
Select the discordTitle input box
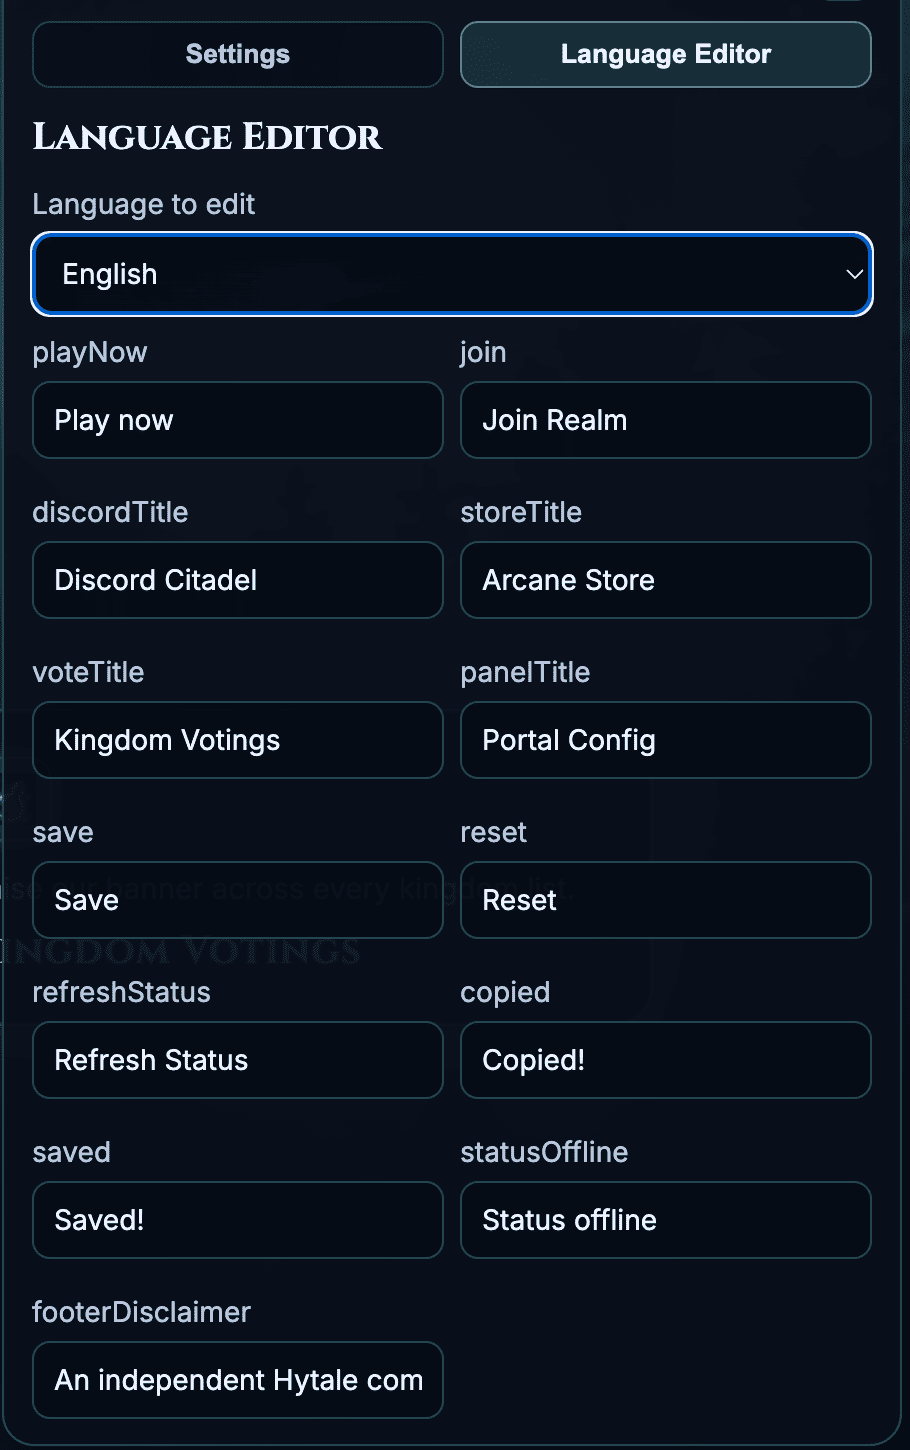click(238, 581)
